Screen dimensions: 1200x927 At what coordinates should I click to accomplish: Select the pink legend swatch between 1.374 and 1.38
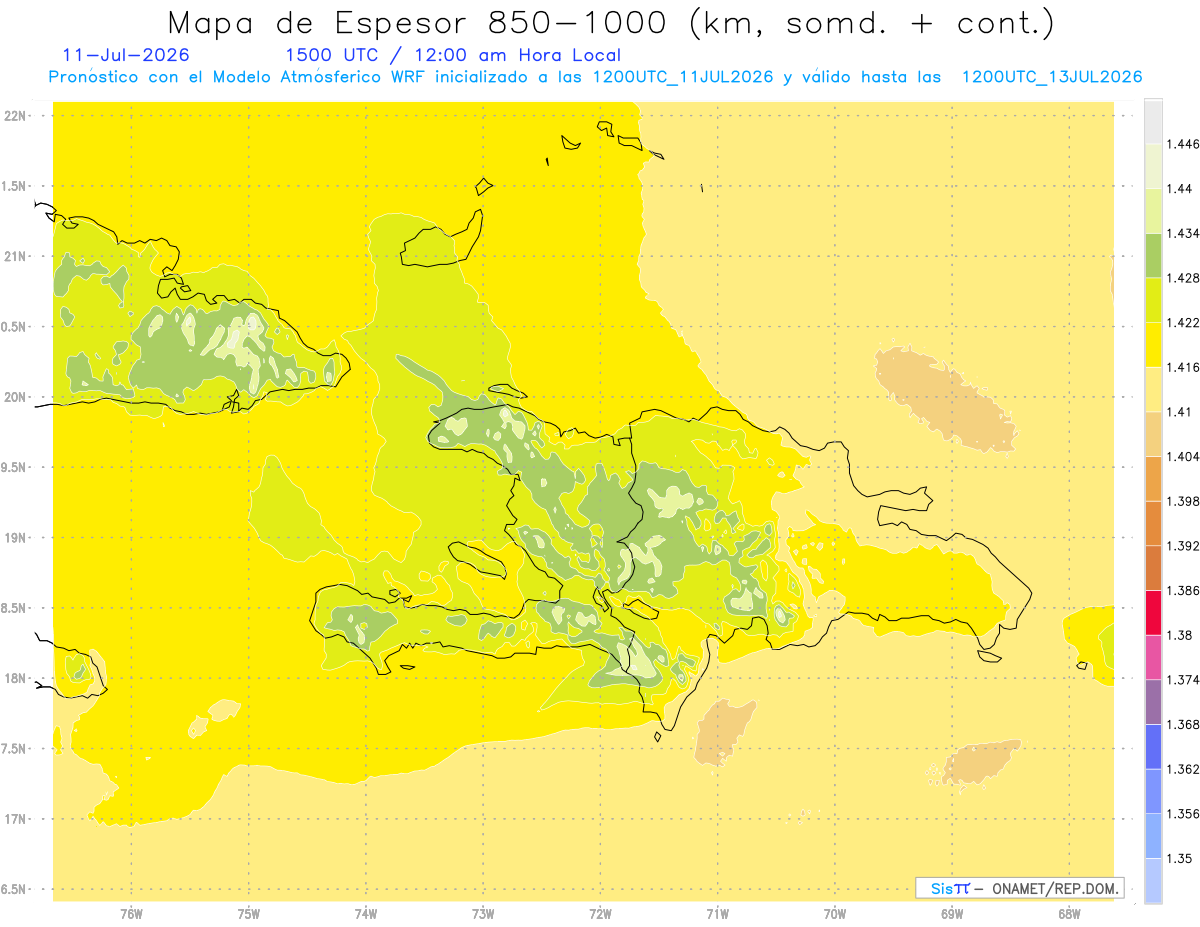point(1153,657)
